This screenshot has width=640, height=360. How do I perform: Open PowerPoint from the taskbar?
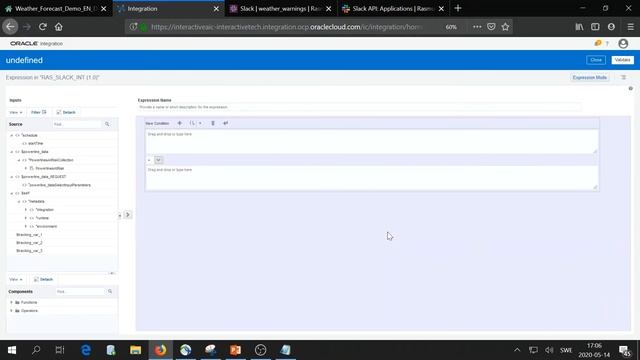[236, 350]
